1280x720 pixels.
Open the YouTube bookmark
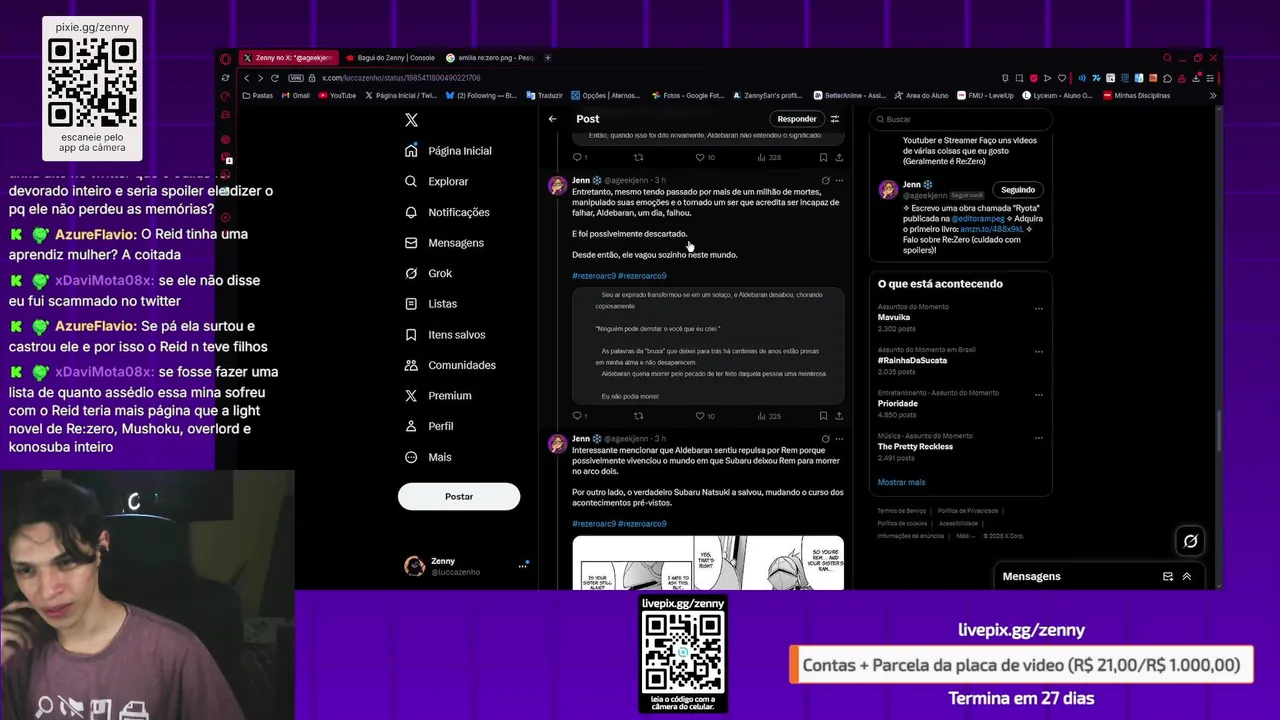pyautogui.click(x=337, y=96)
